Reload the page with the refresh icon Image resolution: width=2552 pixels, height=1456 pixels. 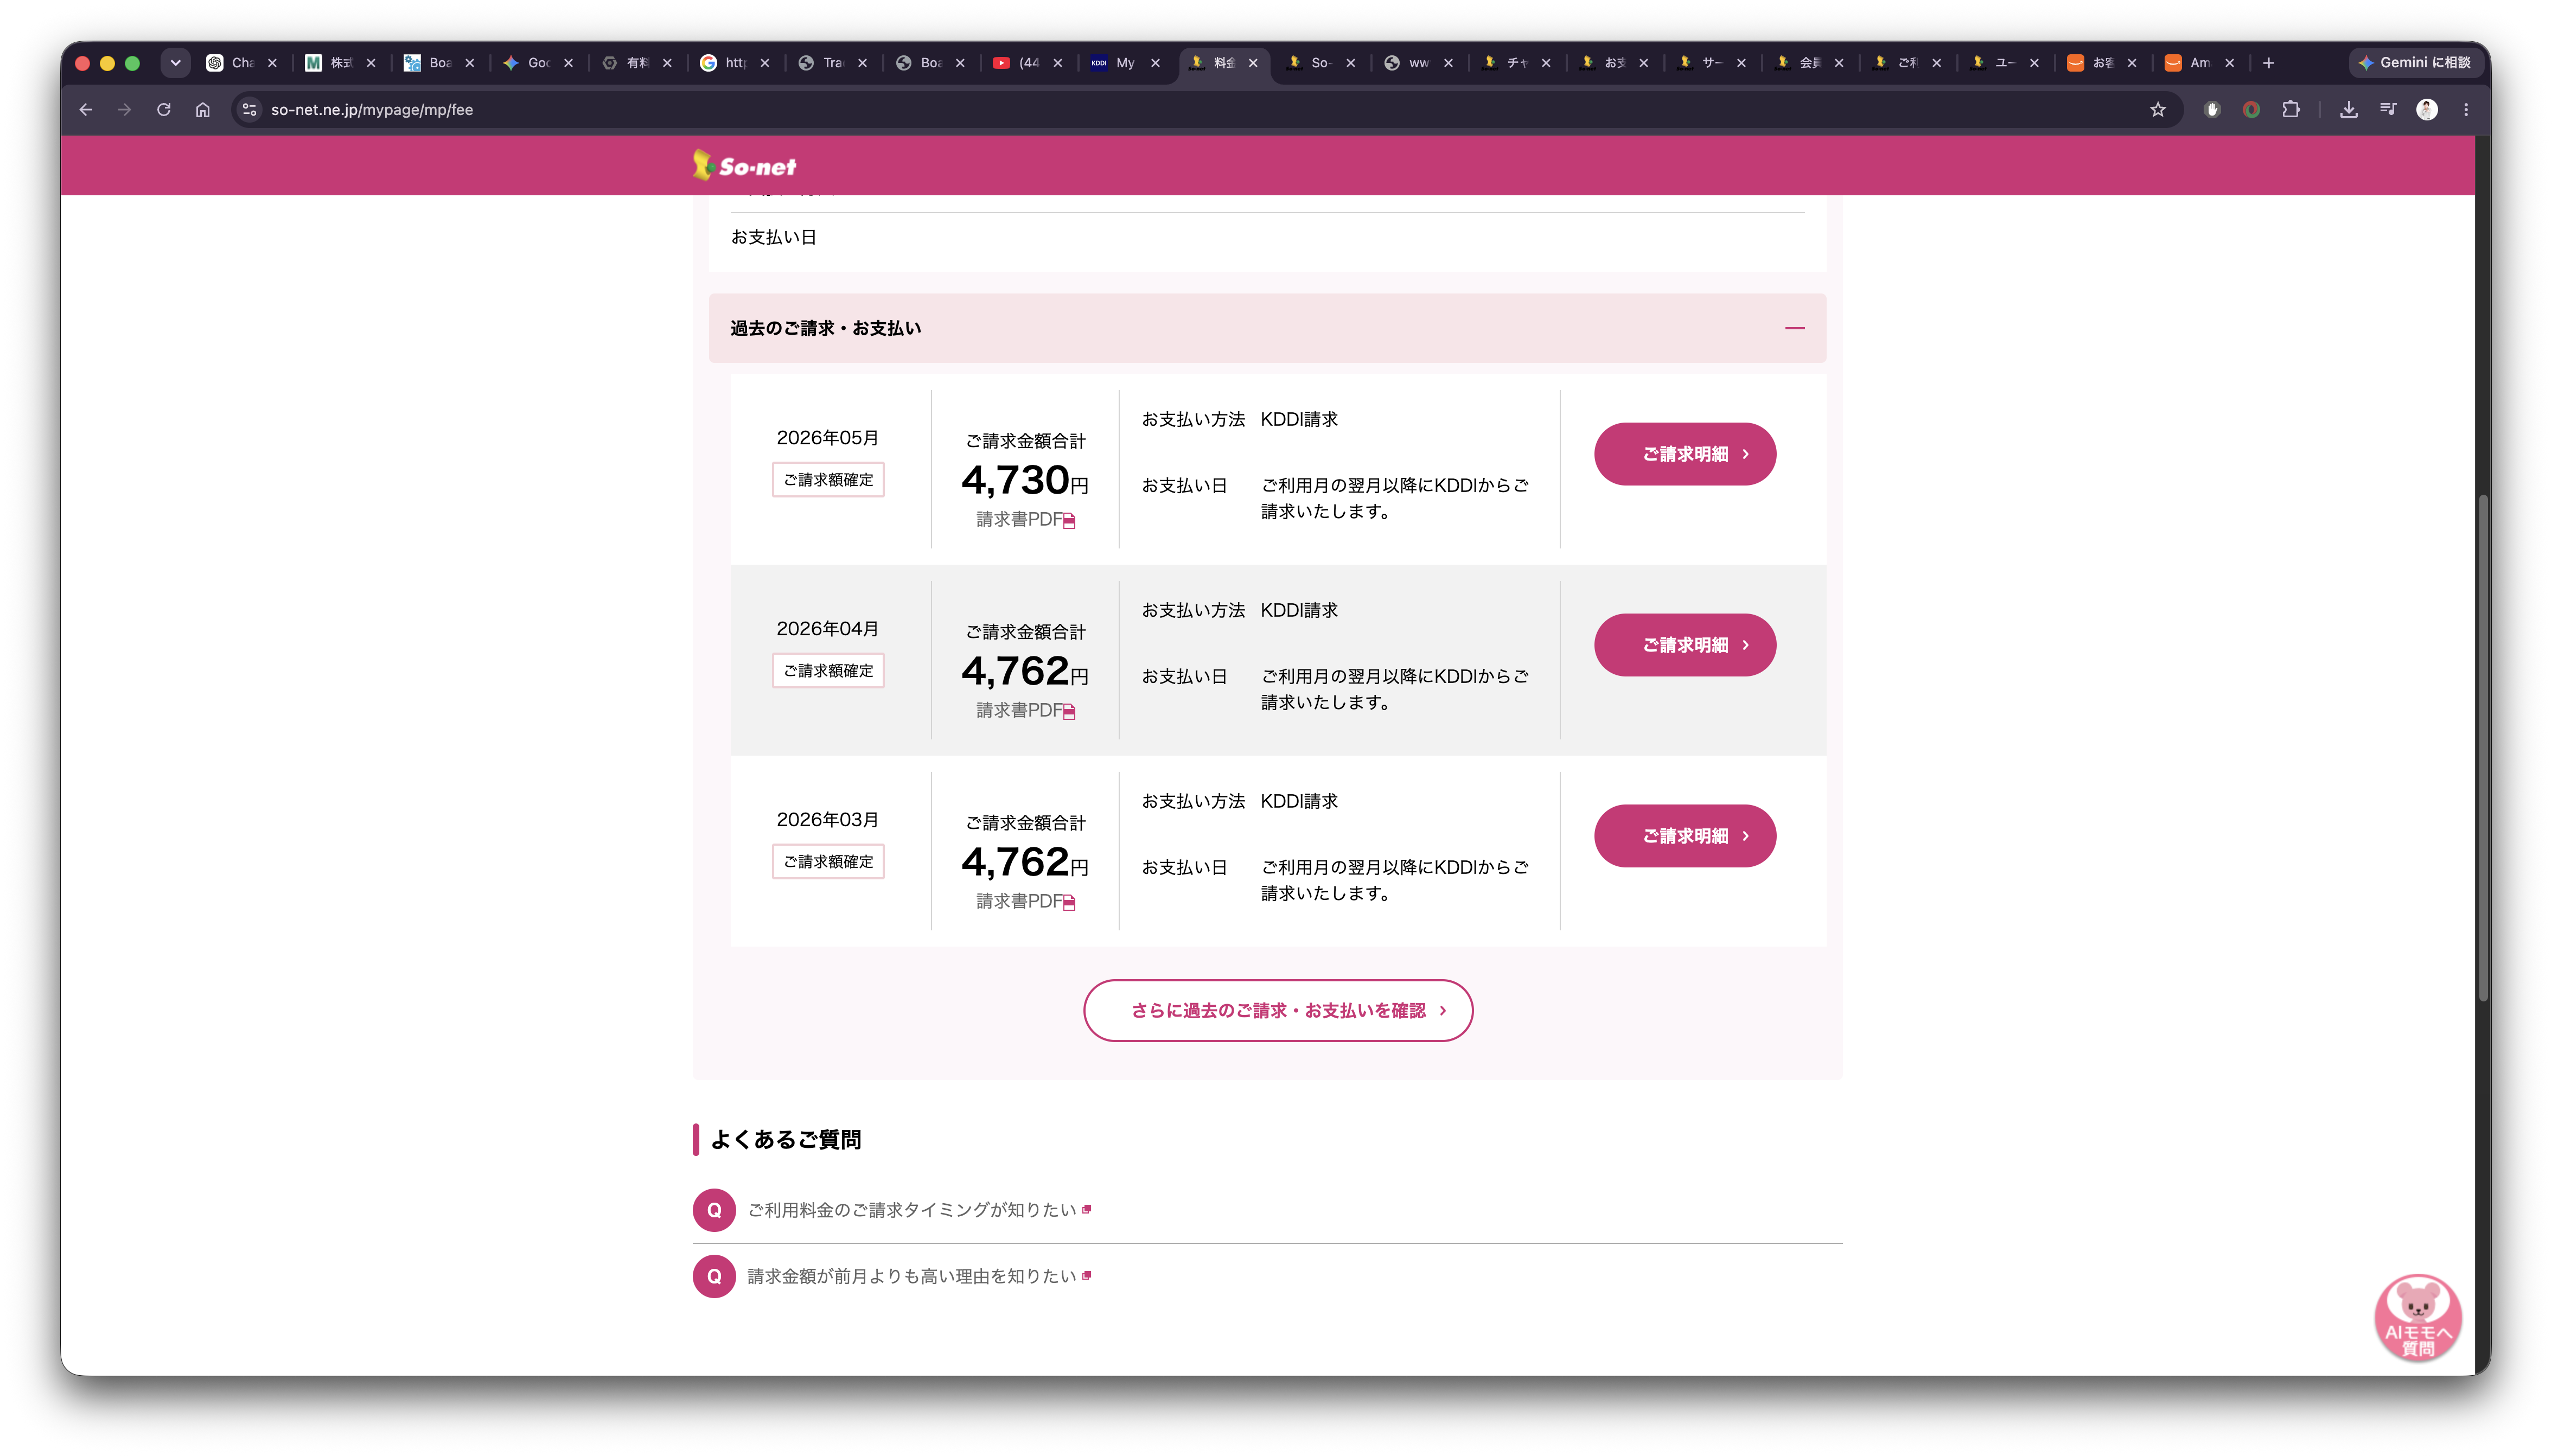164,110
